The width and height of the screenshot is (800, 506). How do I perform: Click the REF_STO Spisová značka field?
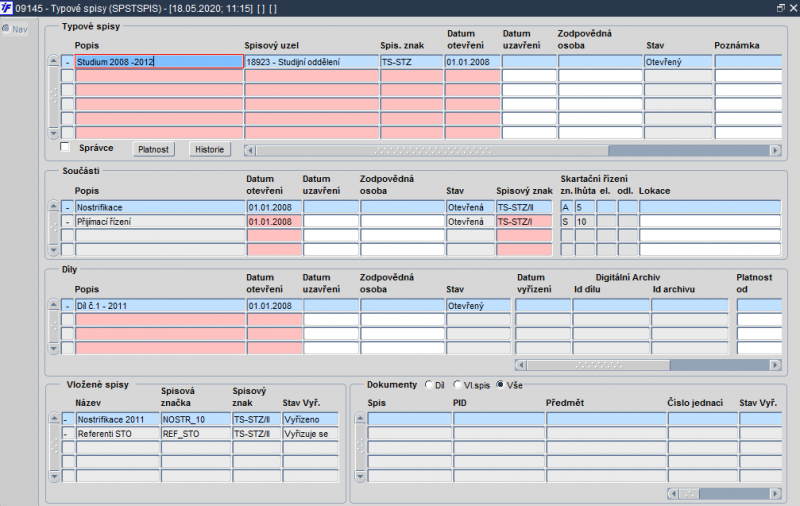click(x=196, y=434)
